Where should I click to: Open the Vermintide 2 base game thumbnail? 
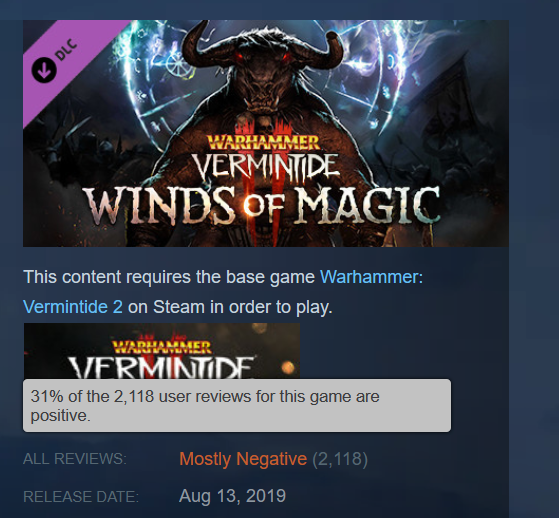(x=162, y=351)
